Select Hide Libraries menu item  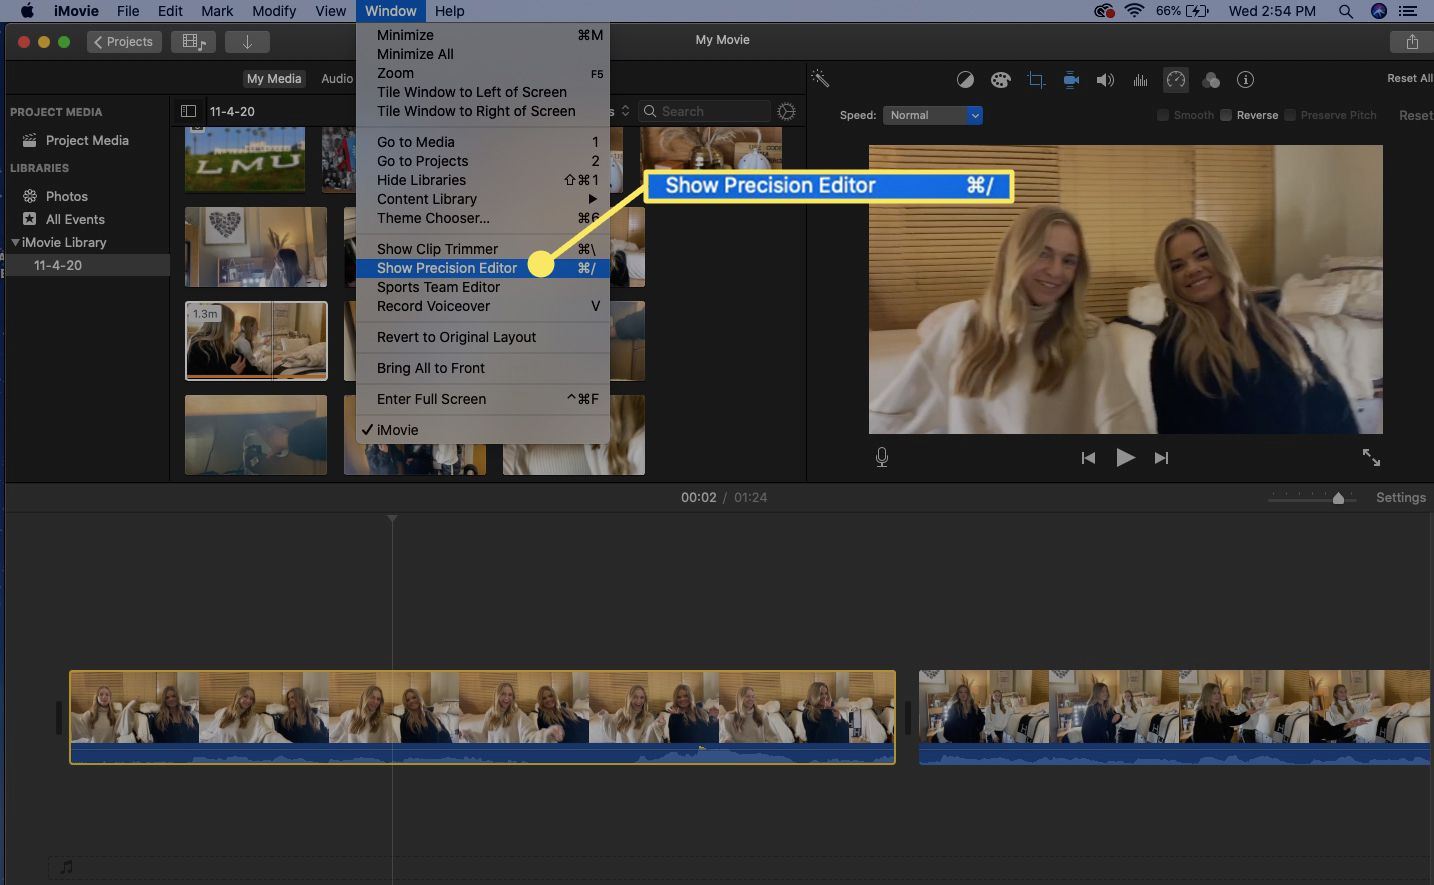483,180
